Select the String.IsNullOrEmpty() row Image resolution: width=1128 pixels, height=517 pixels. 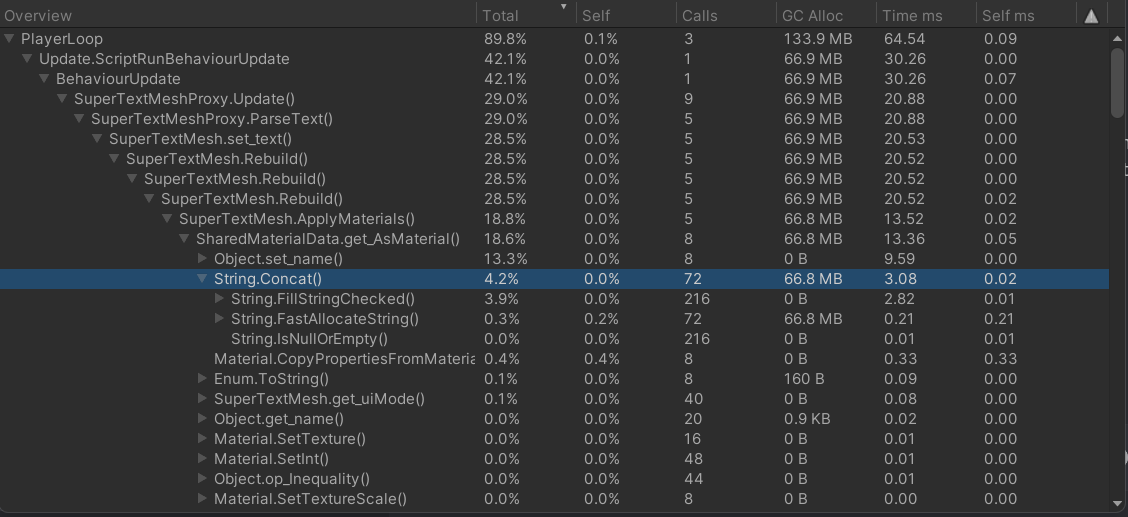click(x=554, y=339)
